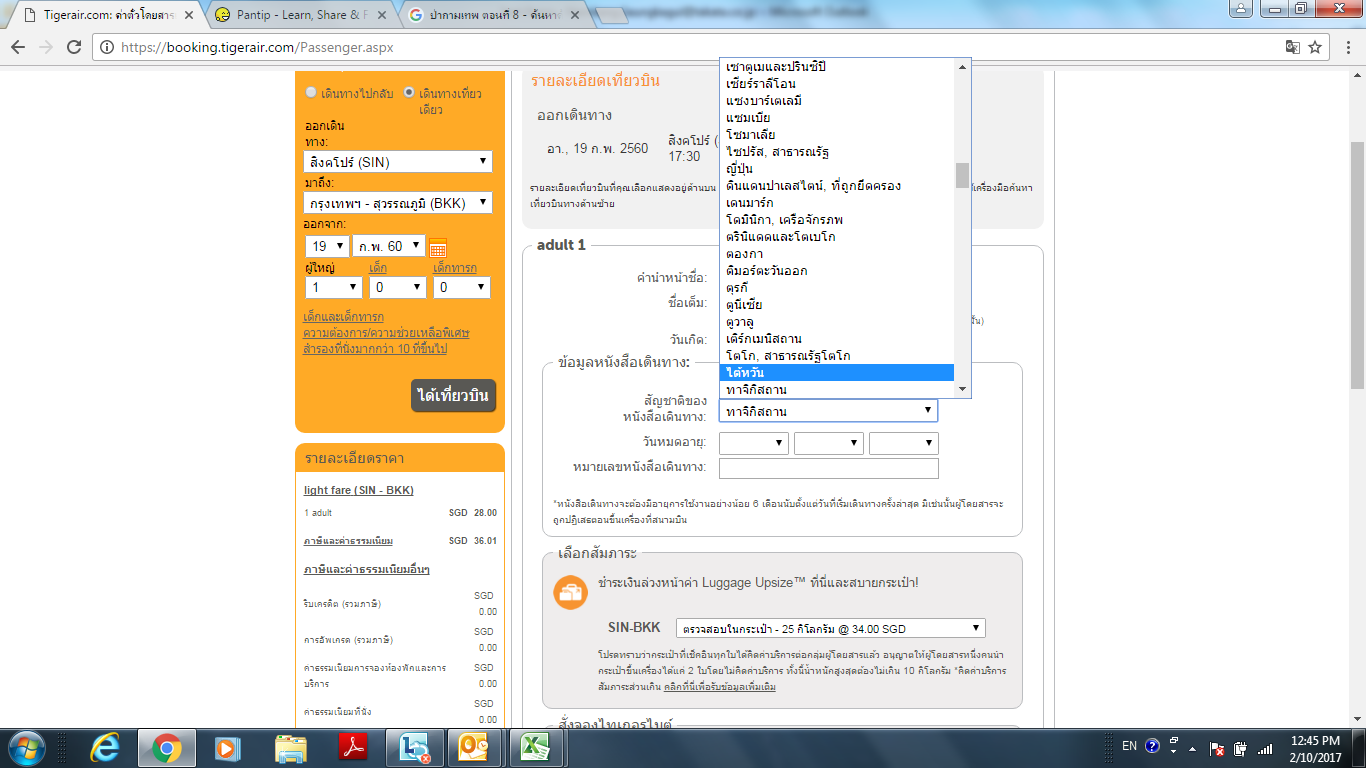Open the last passport expiry date dropdown
Image resolution: width=1366 pixels, height=768 pixels.
click(904, 443)
